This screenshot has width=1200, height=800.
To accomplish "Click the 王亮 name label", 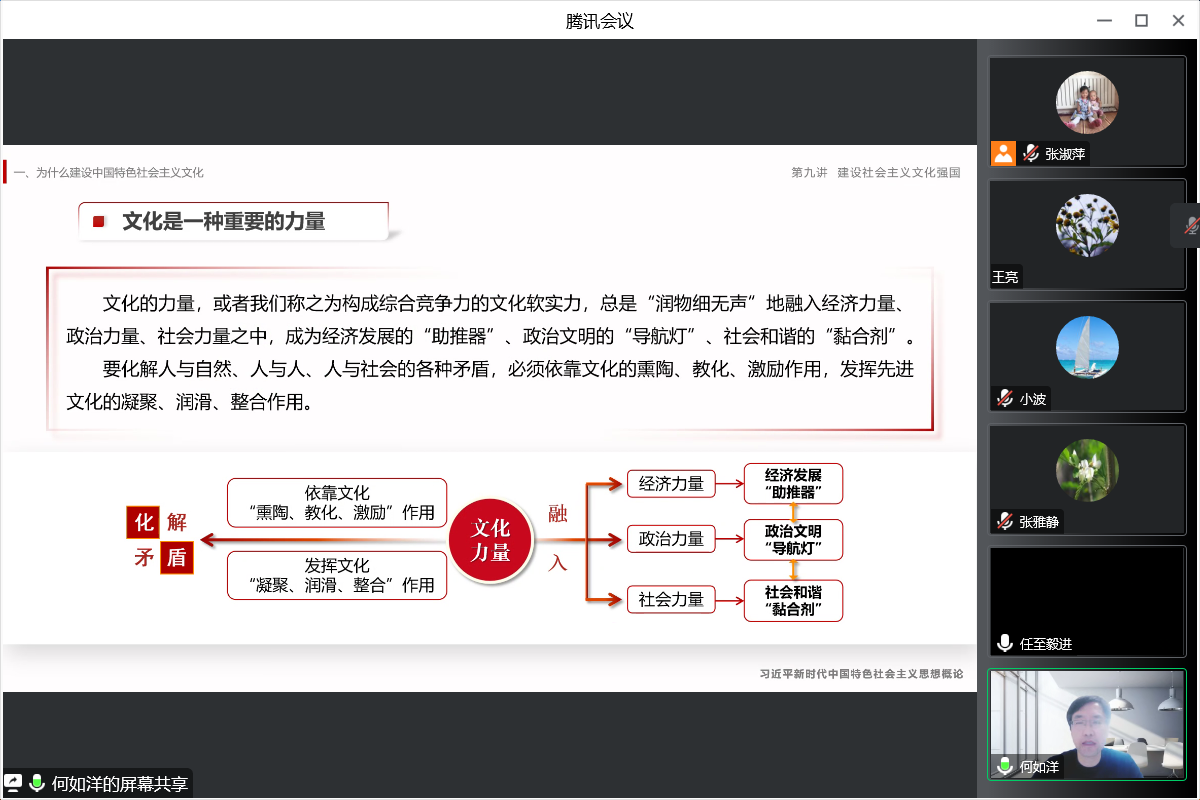I will (x=1006, y=277).
